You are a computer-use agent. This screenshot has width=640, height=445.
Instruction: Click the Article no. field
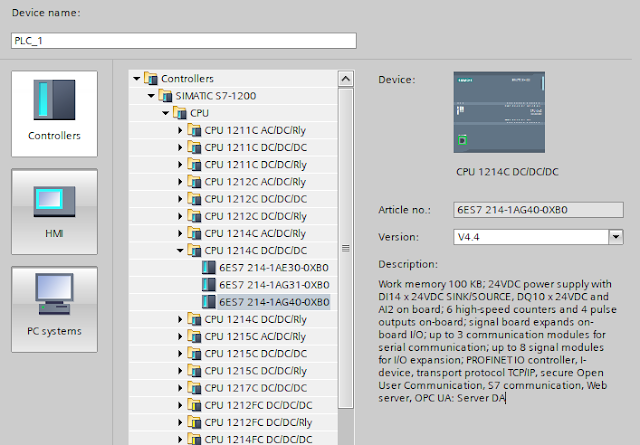point(538,210)
